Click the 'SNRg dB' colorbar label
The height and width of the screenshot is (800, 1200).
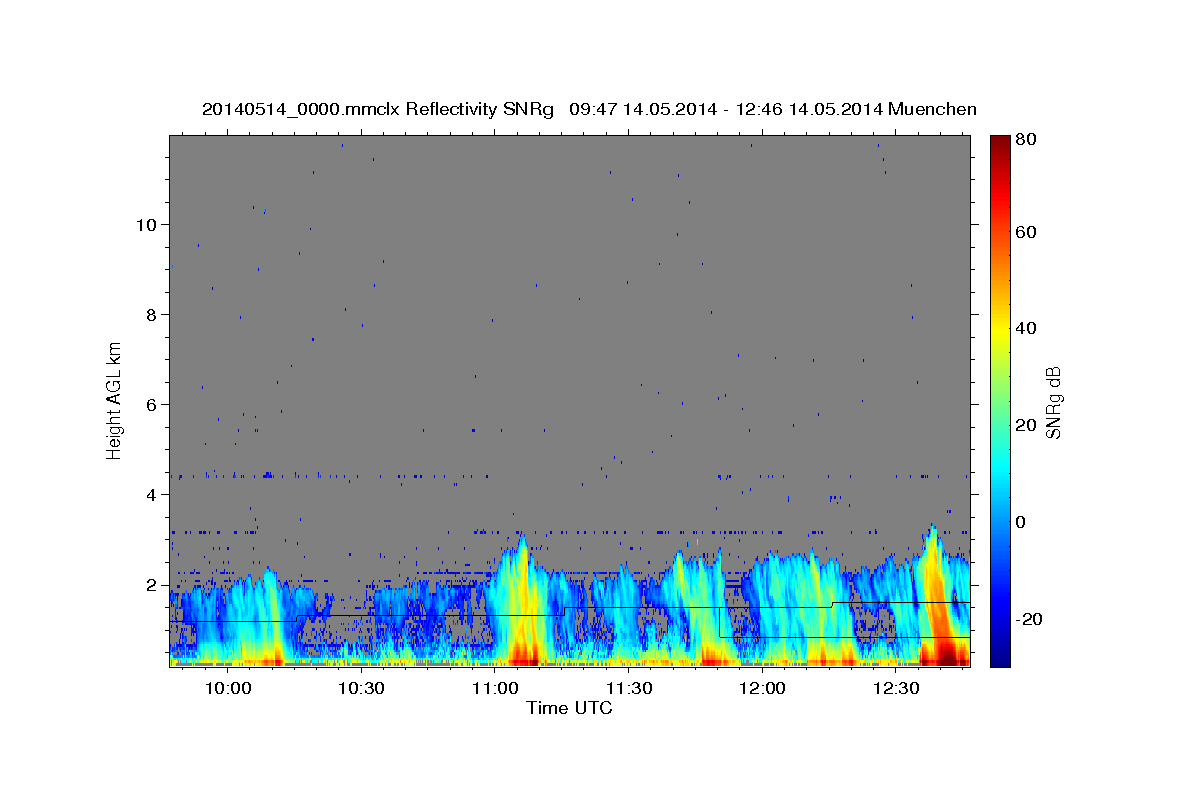click(x=1053, y=400)
